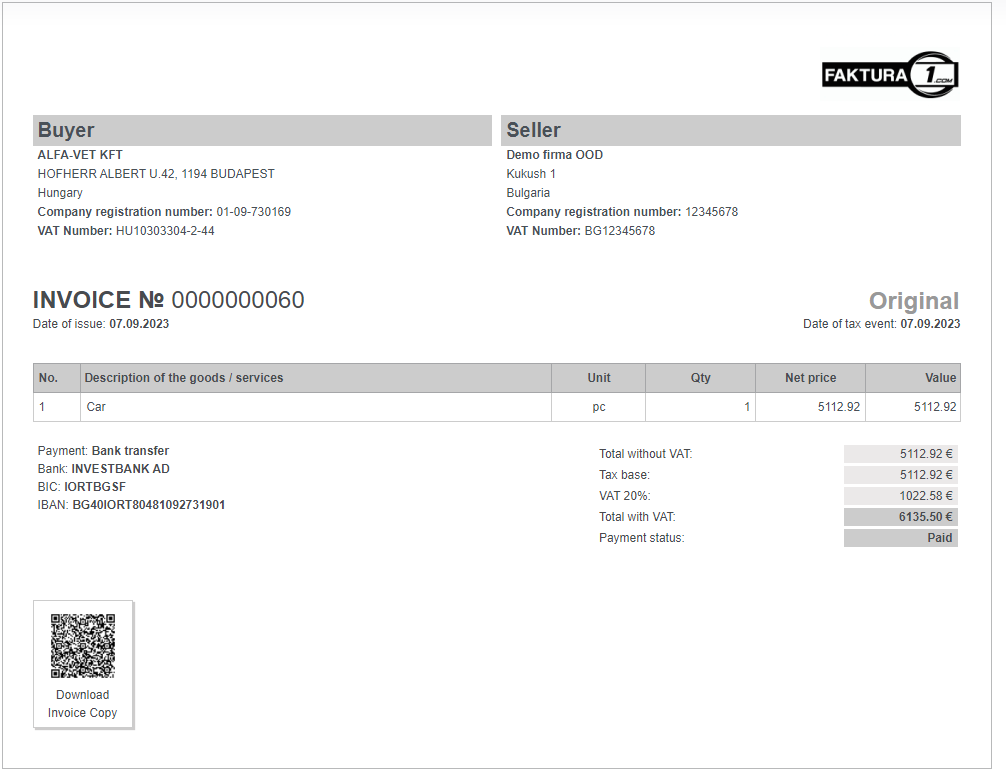This screenshot has width=1006, height=779.
Task: Click the Paid payment status badge
Action: pos(940,538)
